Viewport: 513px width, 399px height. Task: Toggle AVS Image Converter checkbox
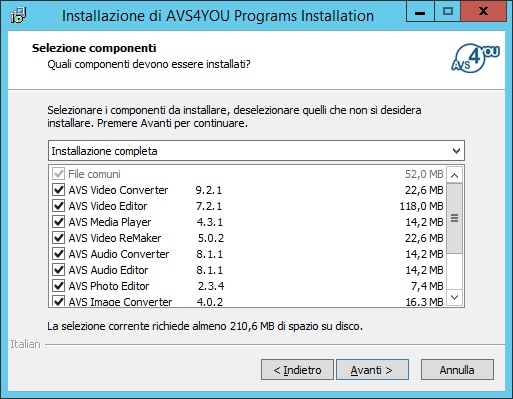click(x=59, y=301)
